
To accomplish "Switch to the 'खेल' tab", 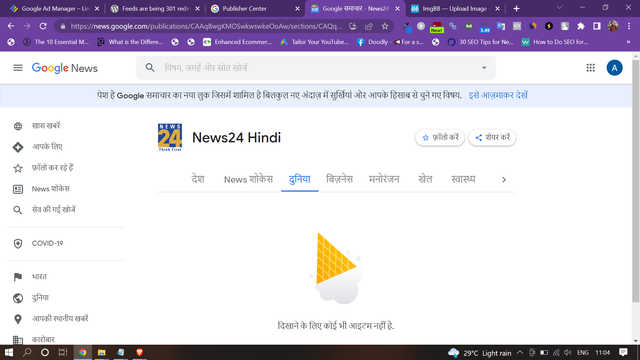I will click(x=425, y=179).
